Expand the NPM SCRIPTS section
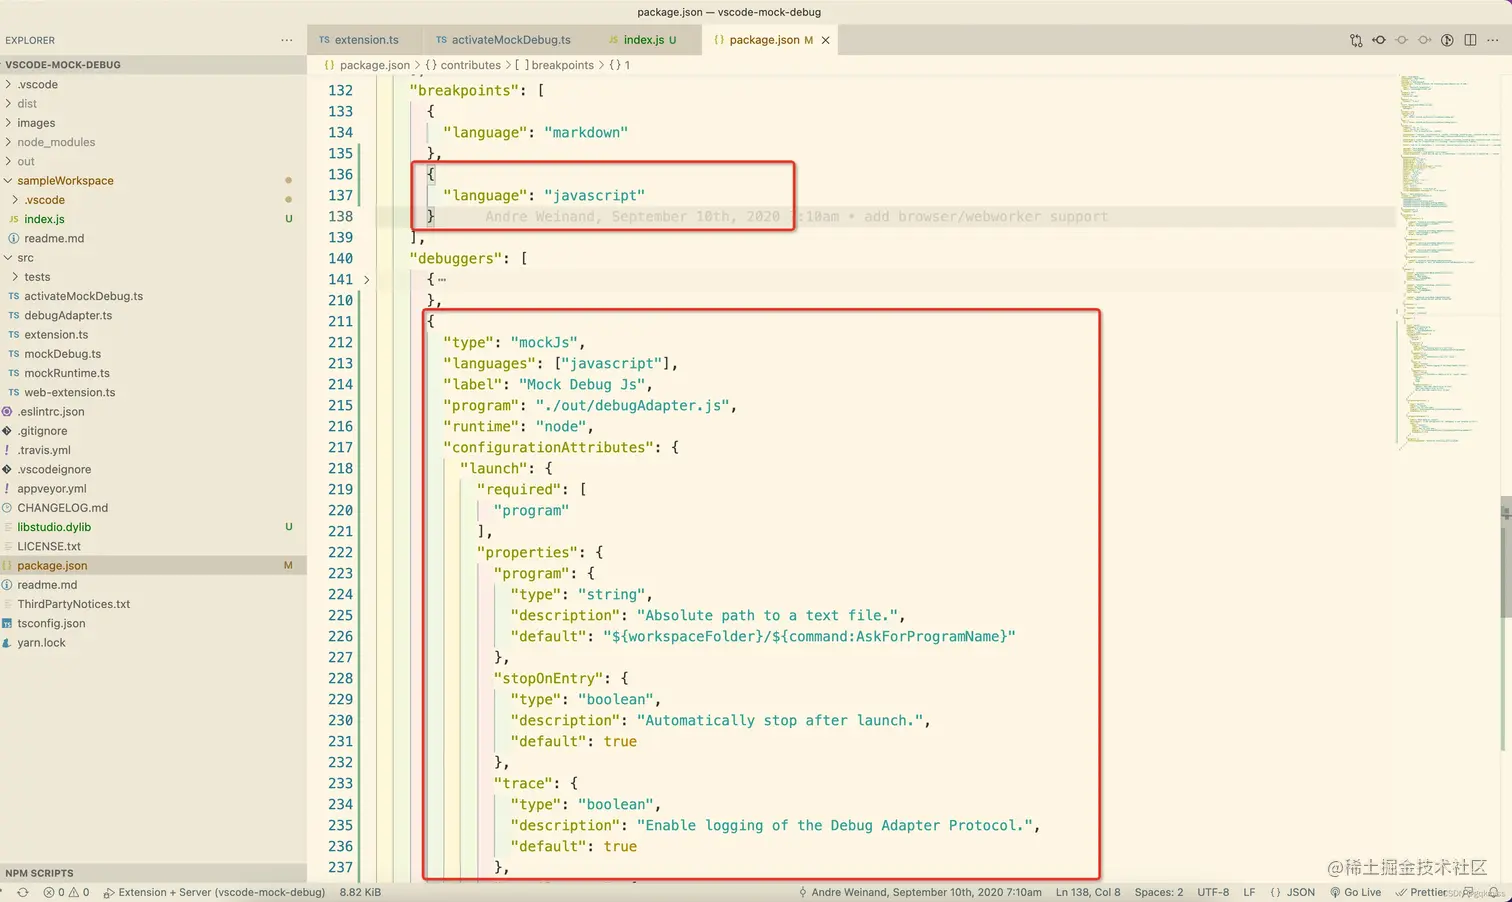Viewport: 1512px width, 902px height. tap(153, 873)
